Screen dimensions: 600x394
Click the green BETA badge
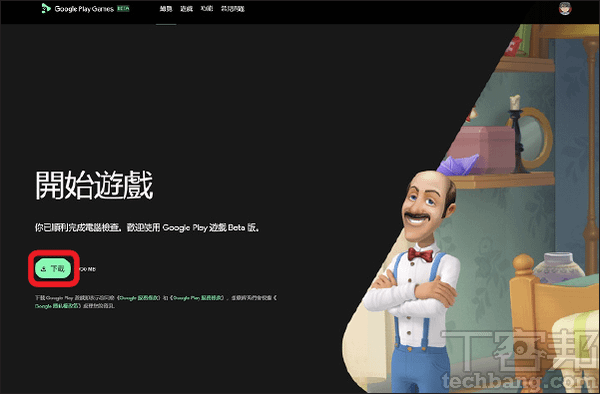pos(123,8)
